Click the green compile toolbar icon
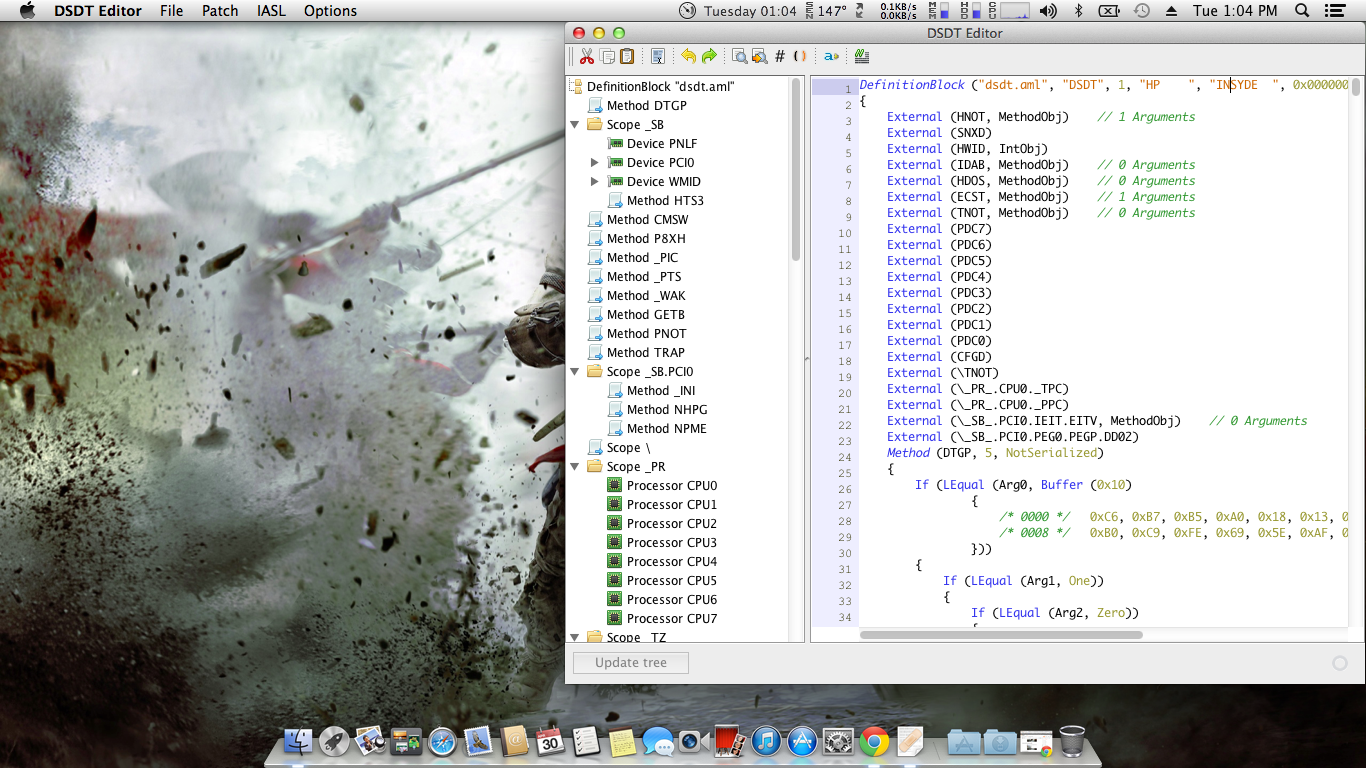The width and height of the screenshot is (1366, 768). coord(862,56)
